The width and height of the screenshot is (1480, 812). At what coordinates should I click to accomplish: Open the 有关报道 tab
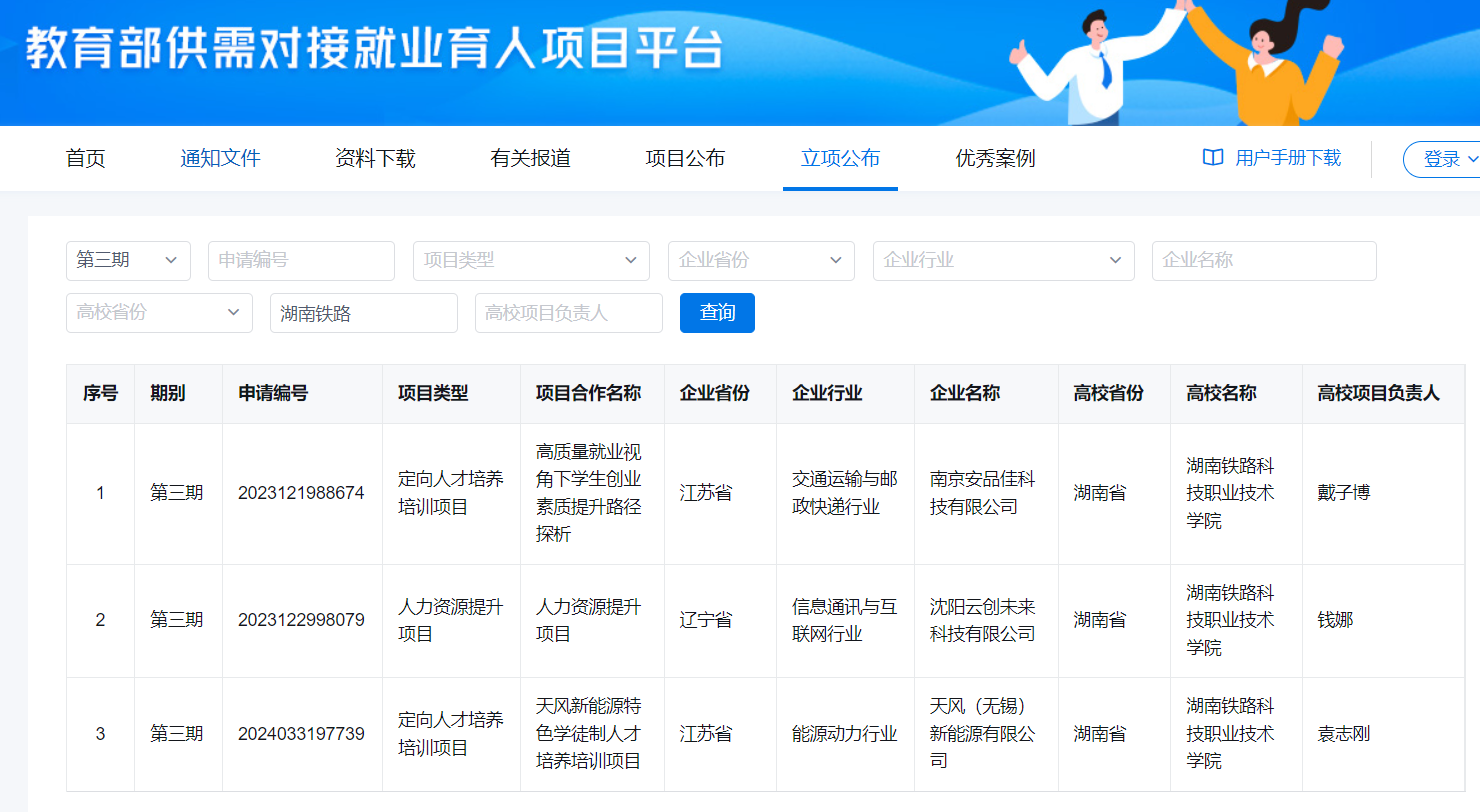(x=530, y=158)
